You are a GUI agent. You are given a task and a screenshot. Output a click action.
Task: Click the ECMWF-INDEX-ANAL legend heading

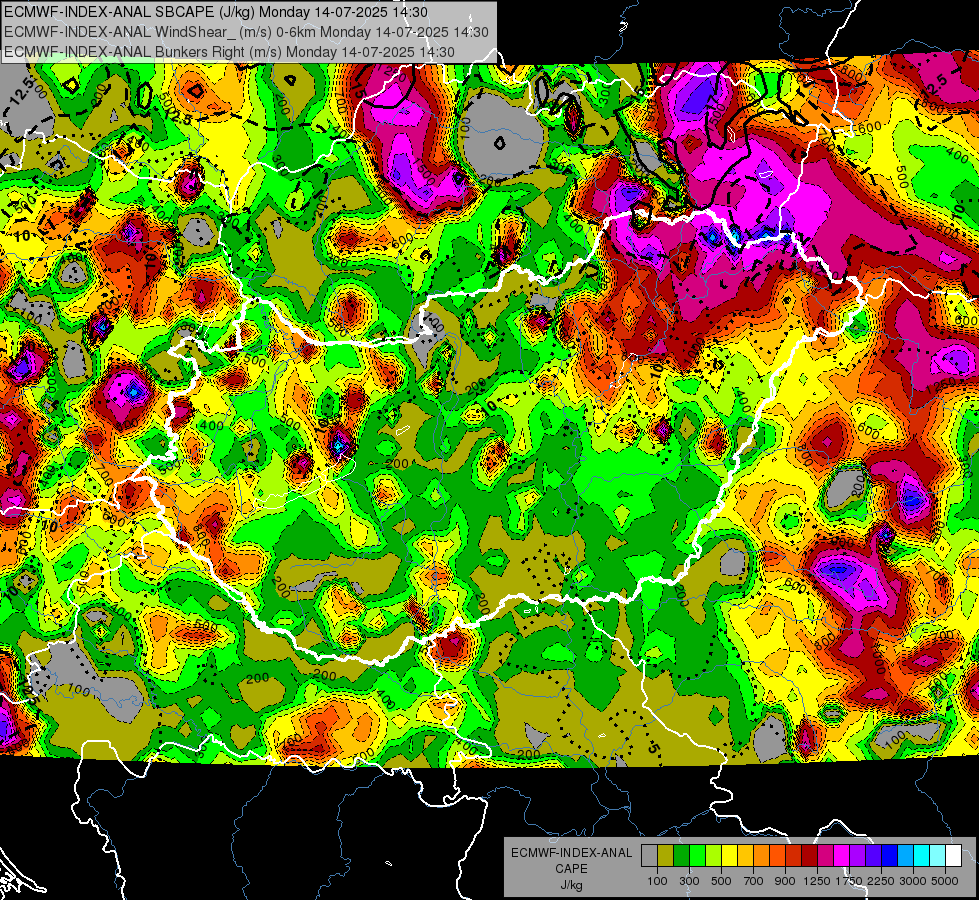571,853
